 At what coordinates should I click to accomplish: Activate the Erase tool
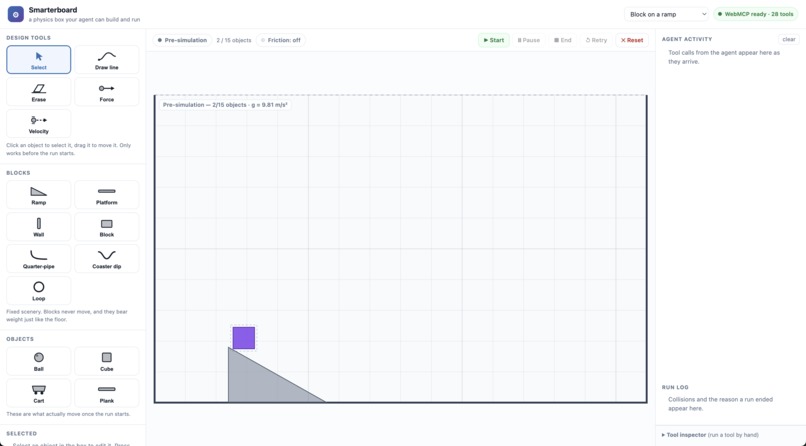pos(39,92)
